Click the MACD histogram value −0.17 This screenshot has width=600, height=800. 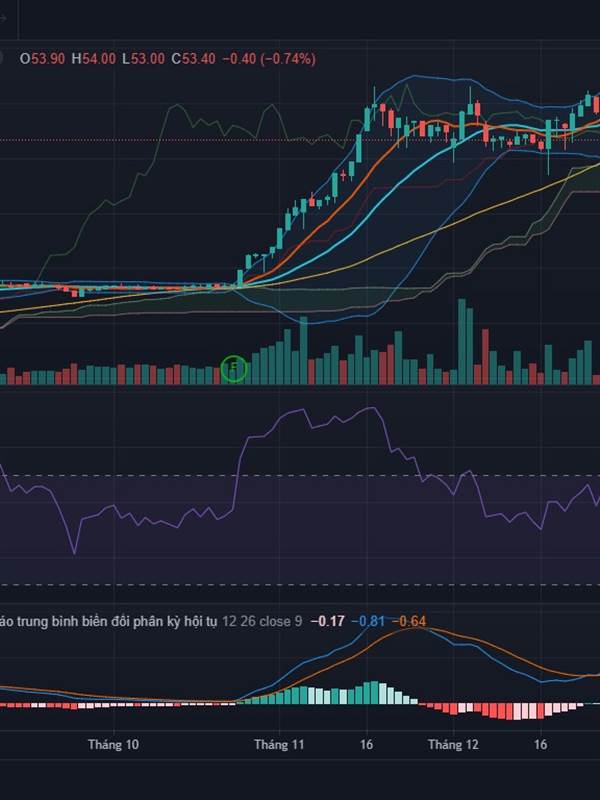pyautogui.click(x=327, y=621)
